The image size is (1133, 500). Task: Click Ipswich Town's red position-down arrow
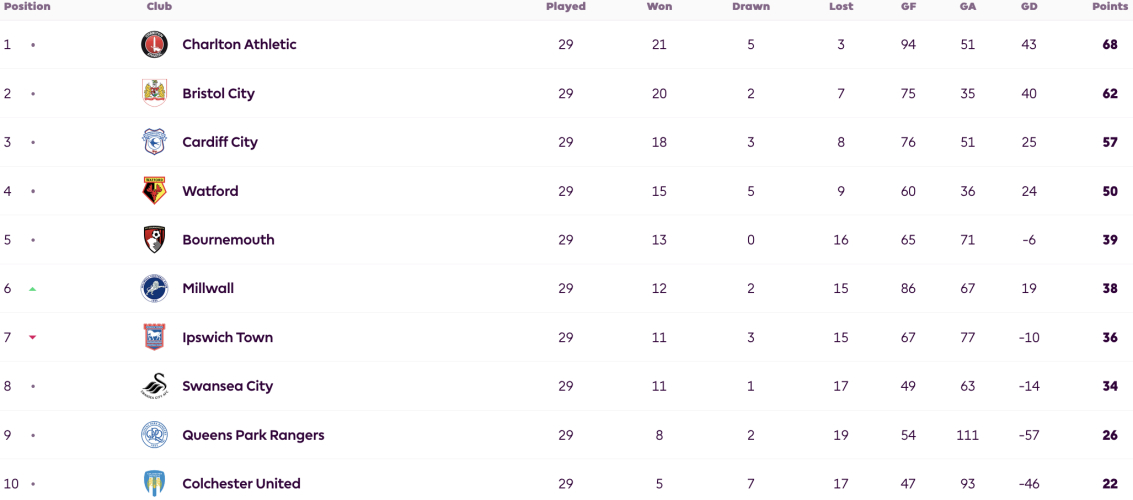tap(32, 337)
